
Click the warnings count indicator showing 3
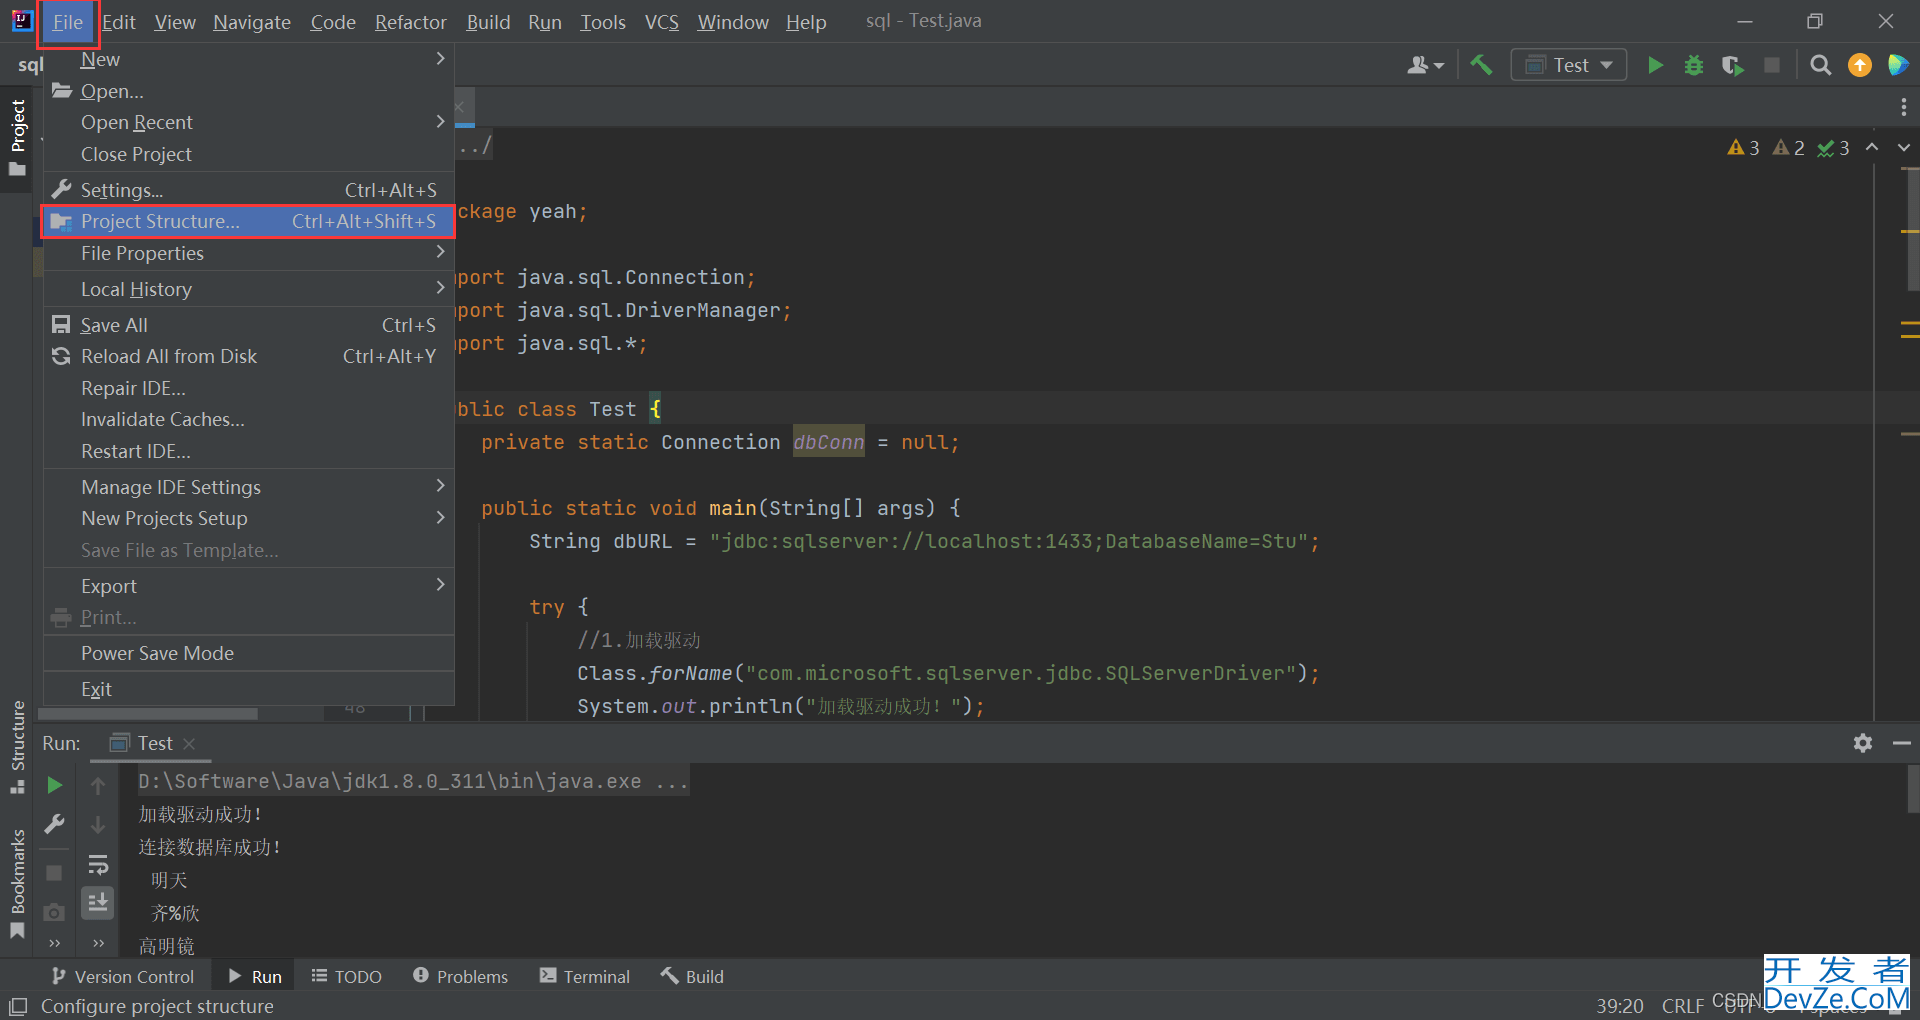point(1743,148)
